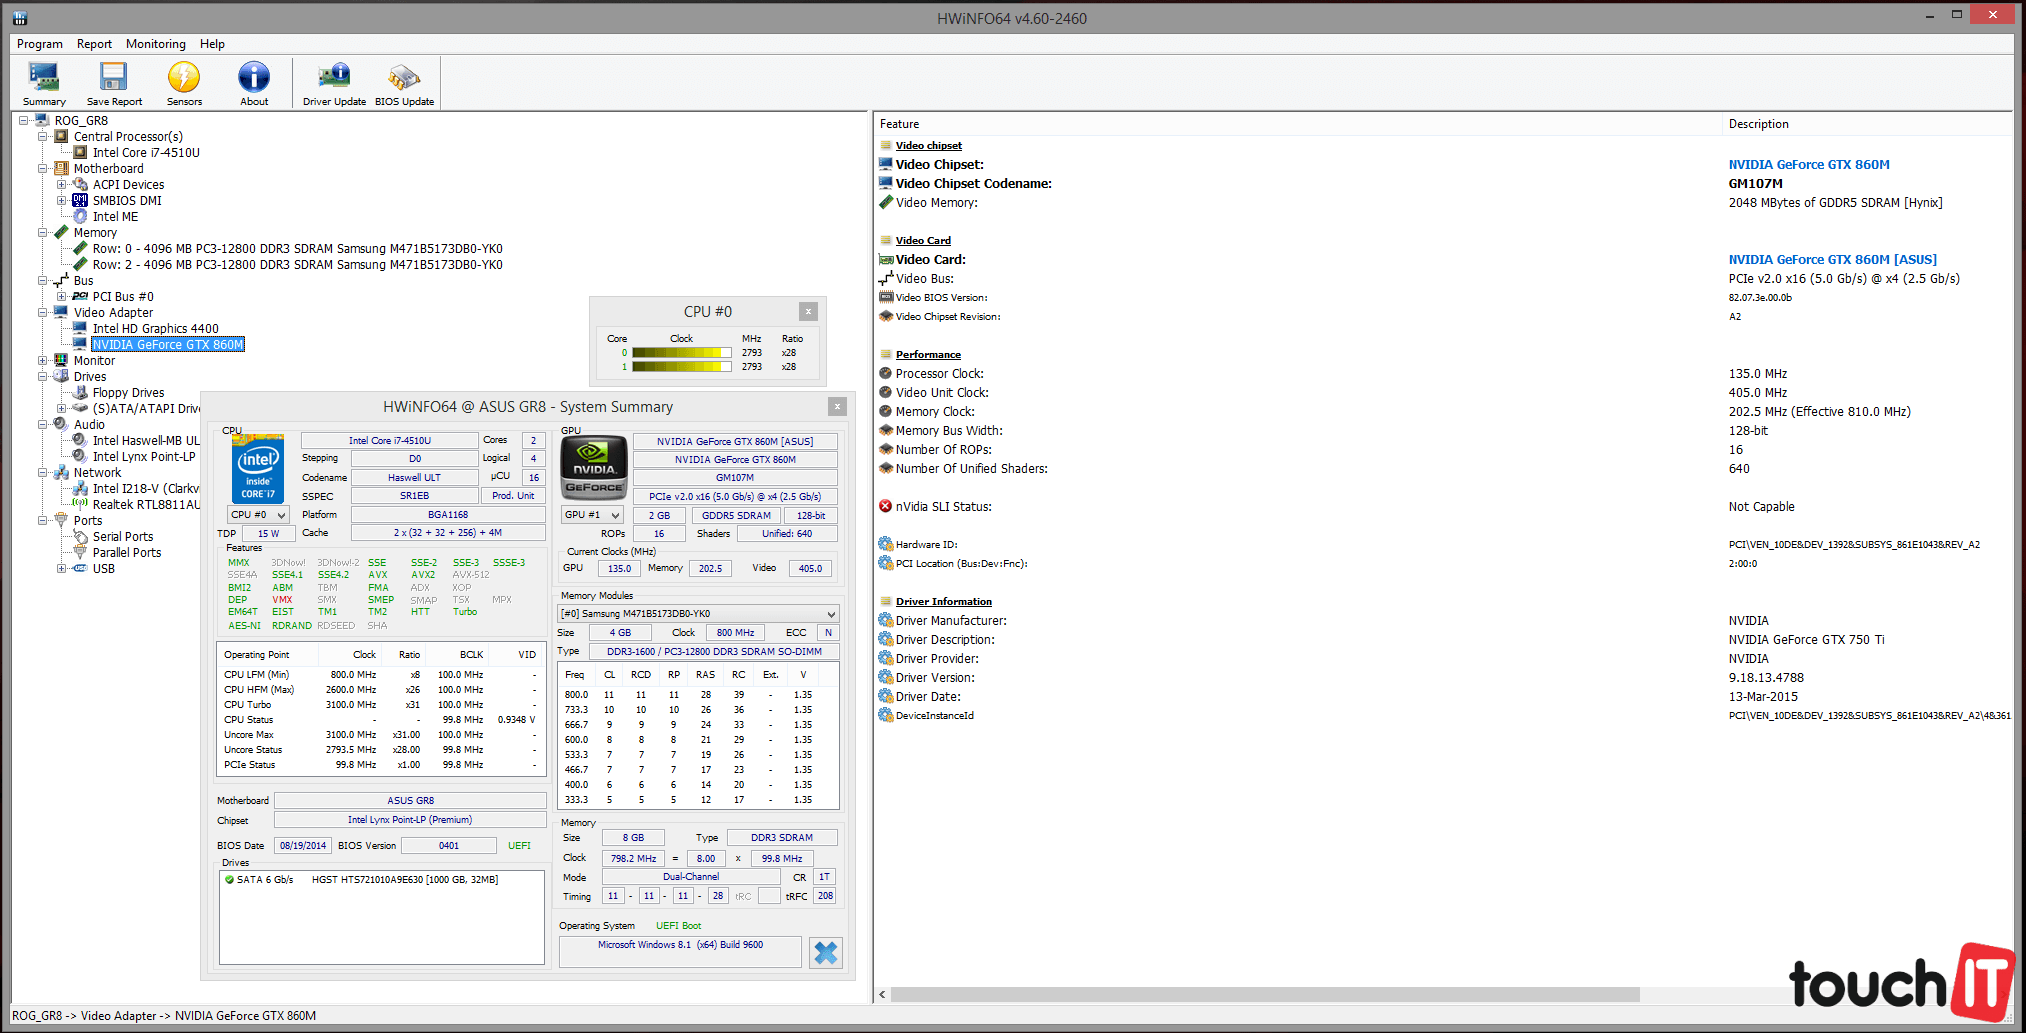Close System Summary with blue X button
This screenshot has width=2026, height=1033.
(826, 953)
